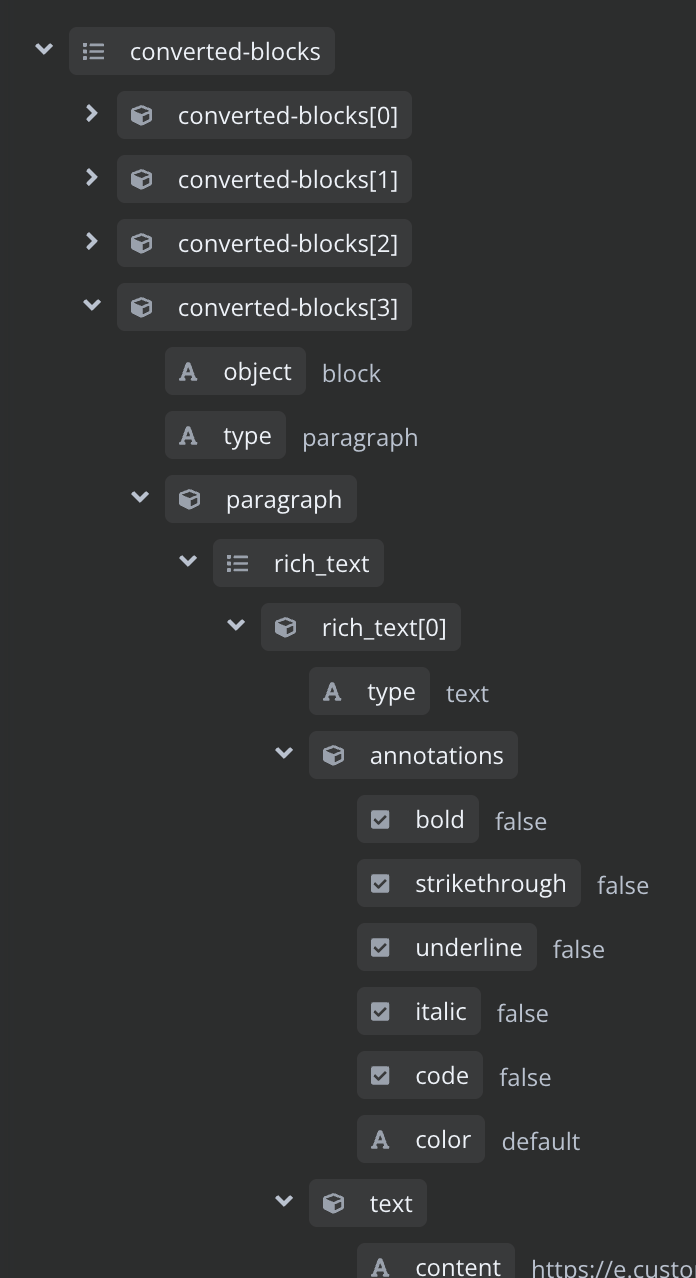Select the underline property pill

pyautogui.click(x=447, y=948)
